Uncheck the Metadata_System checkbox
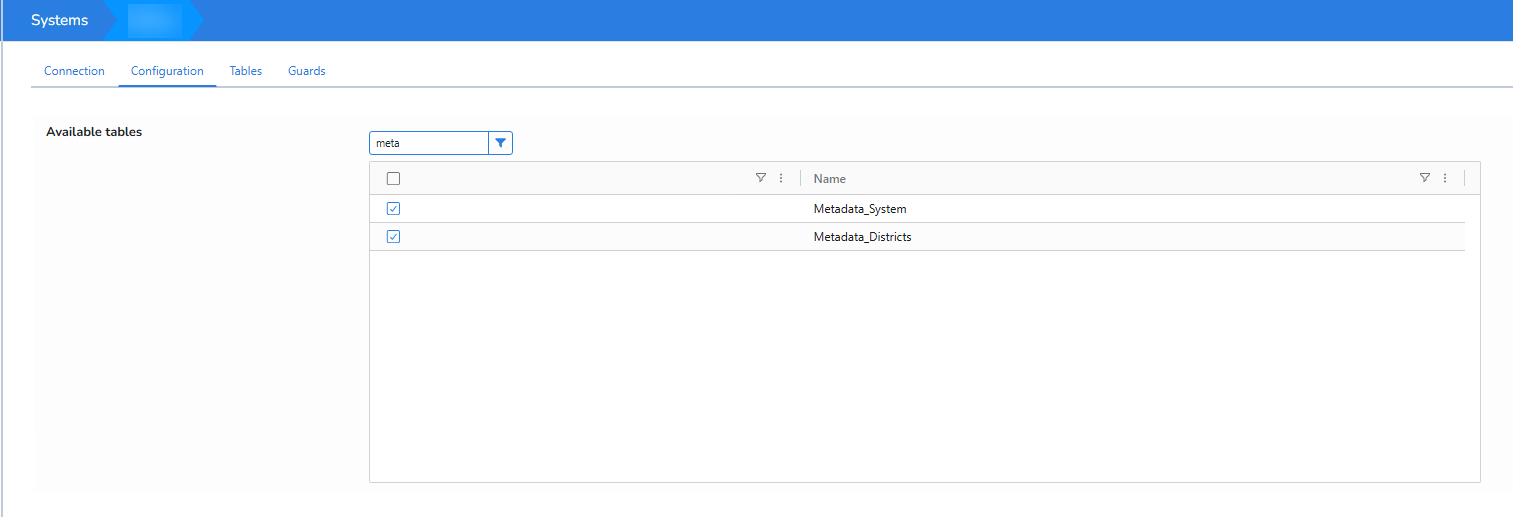The image size is (1513, 517). coord(393,209)
